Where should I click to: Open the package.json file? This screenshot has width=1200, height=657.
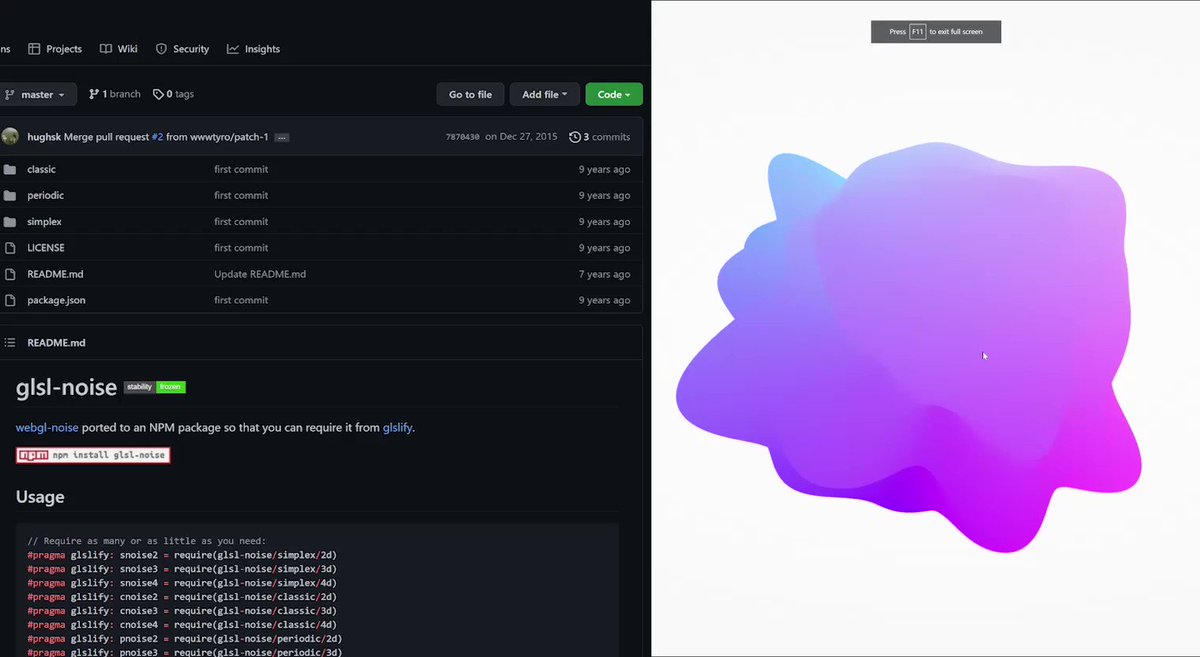pos(56,300)
